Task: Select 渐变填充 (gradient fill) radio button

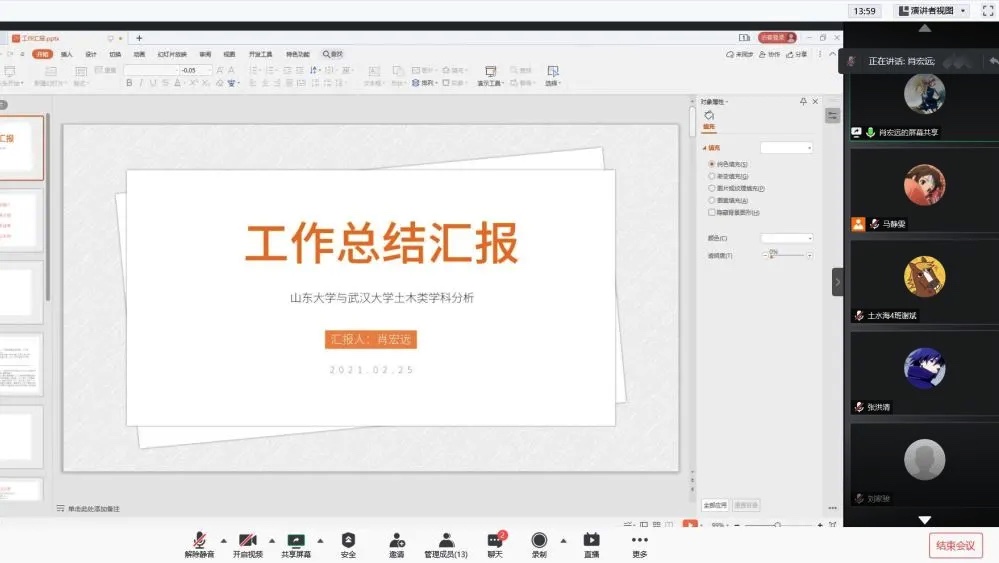Action: click(712, 176)
